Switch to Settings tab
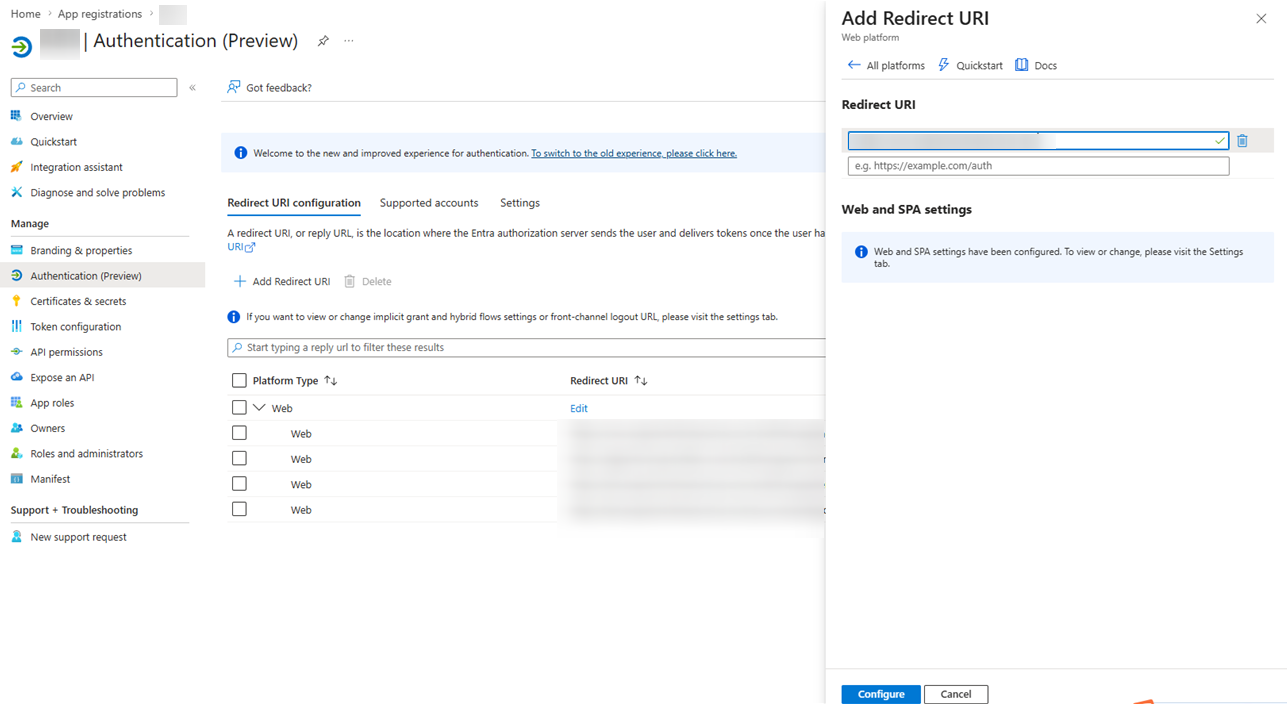1287x705 pixels. click(x=520, y=203)
